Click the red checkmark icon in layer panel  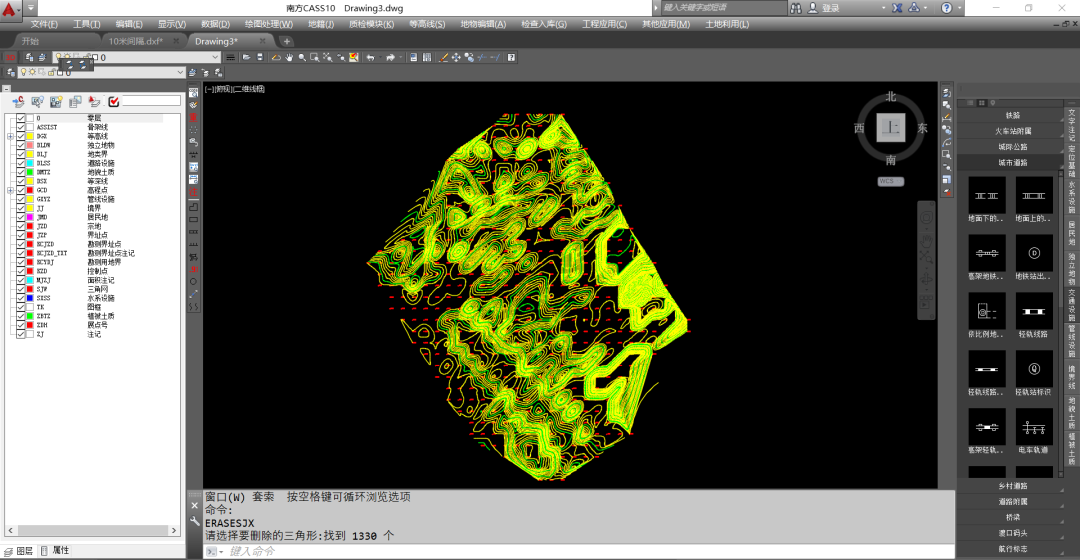[114, 102]
